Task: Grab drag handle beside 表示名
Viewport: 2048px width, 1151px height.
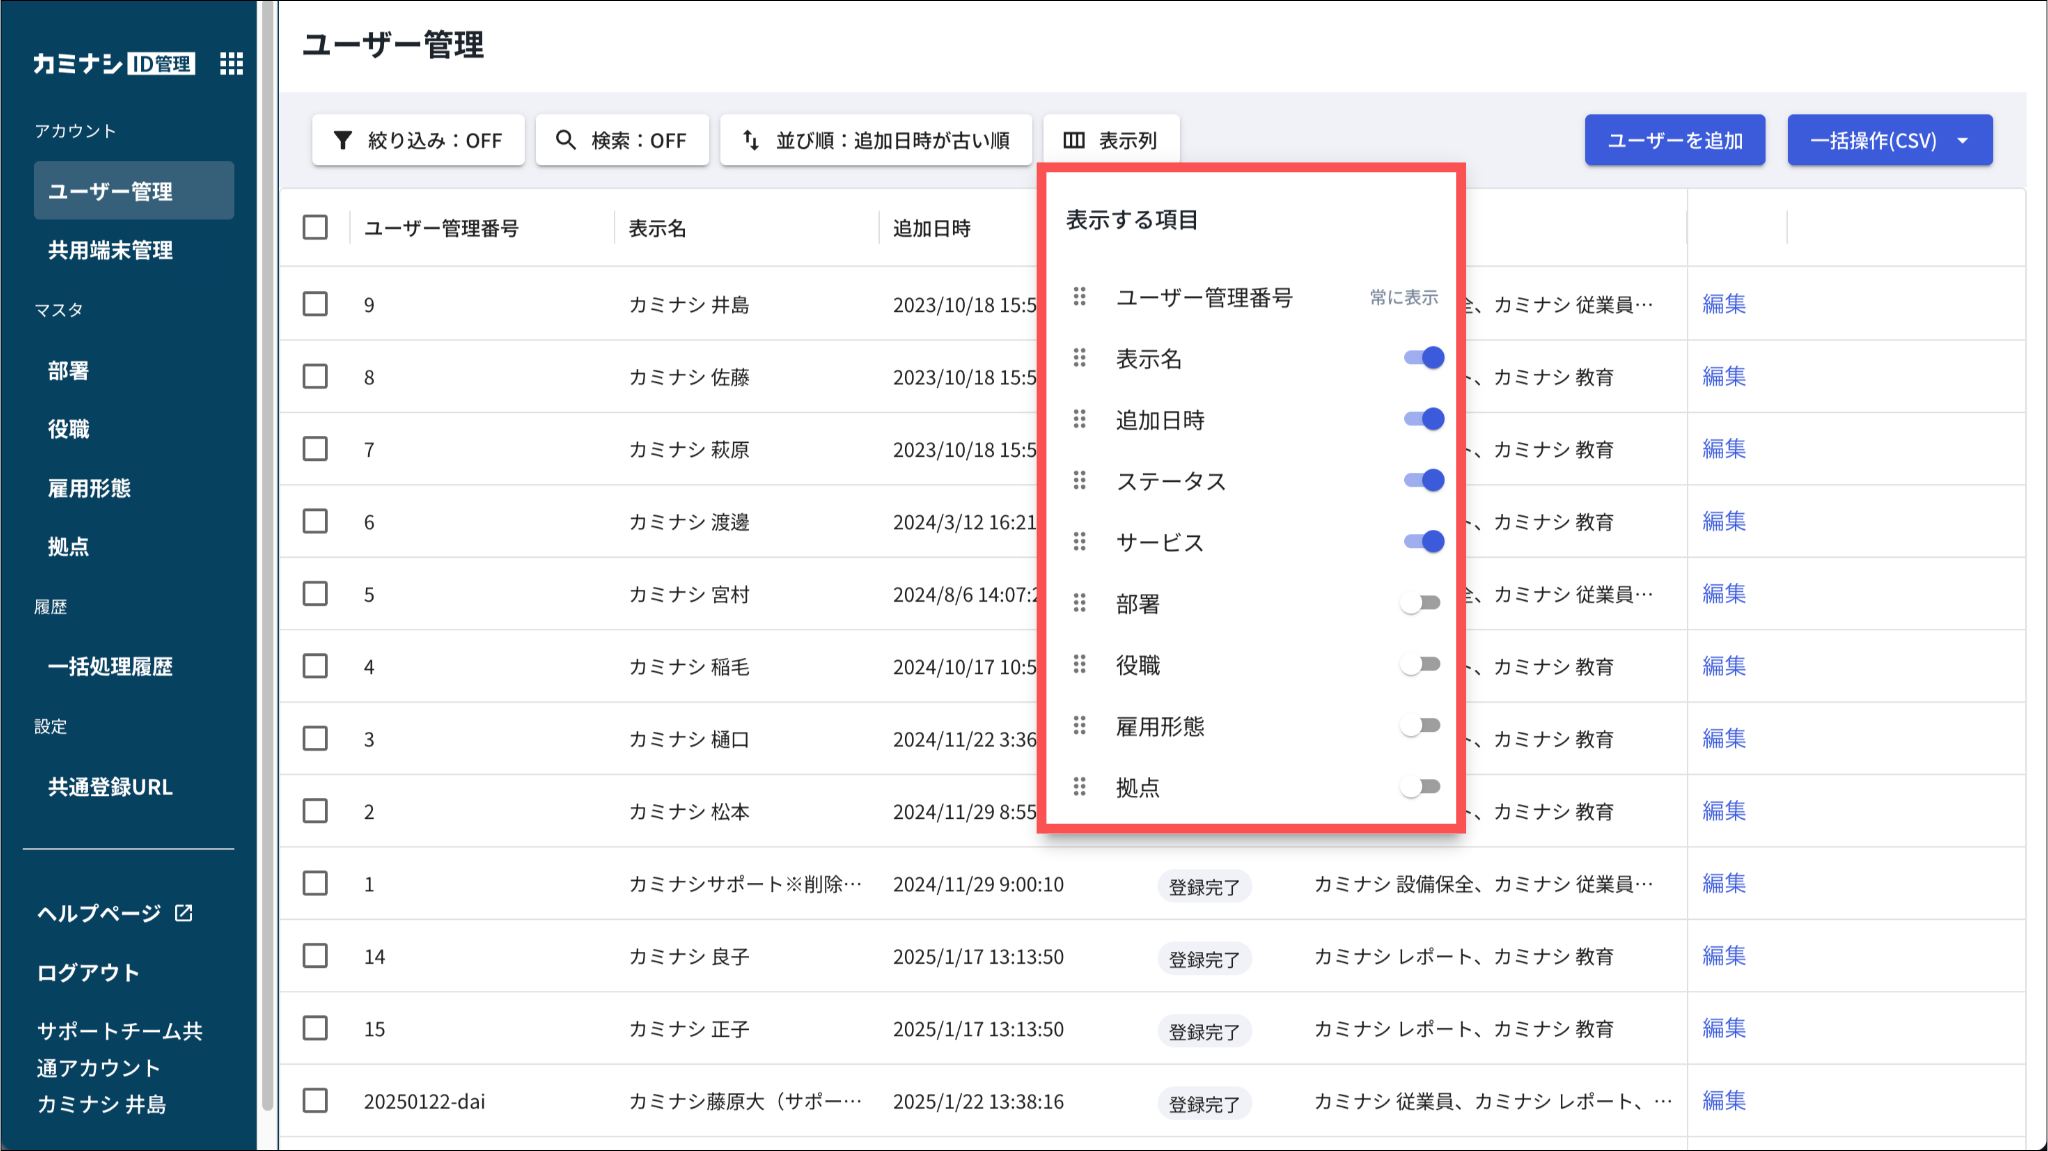Action: coord(1079,358)
